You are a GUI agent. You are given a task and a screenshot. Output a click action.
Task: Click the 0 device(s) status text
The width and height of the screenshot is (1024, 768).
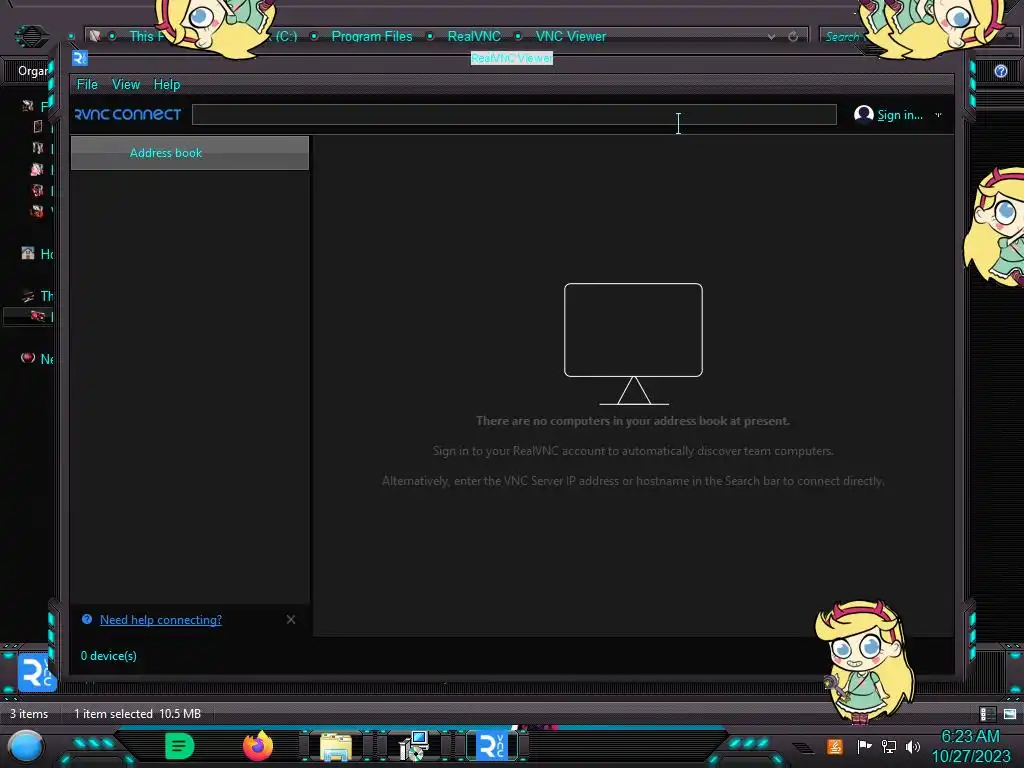108,656
